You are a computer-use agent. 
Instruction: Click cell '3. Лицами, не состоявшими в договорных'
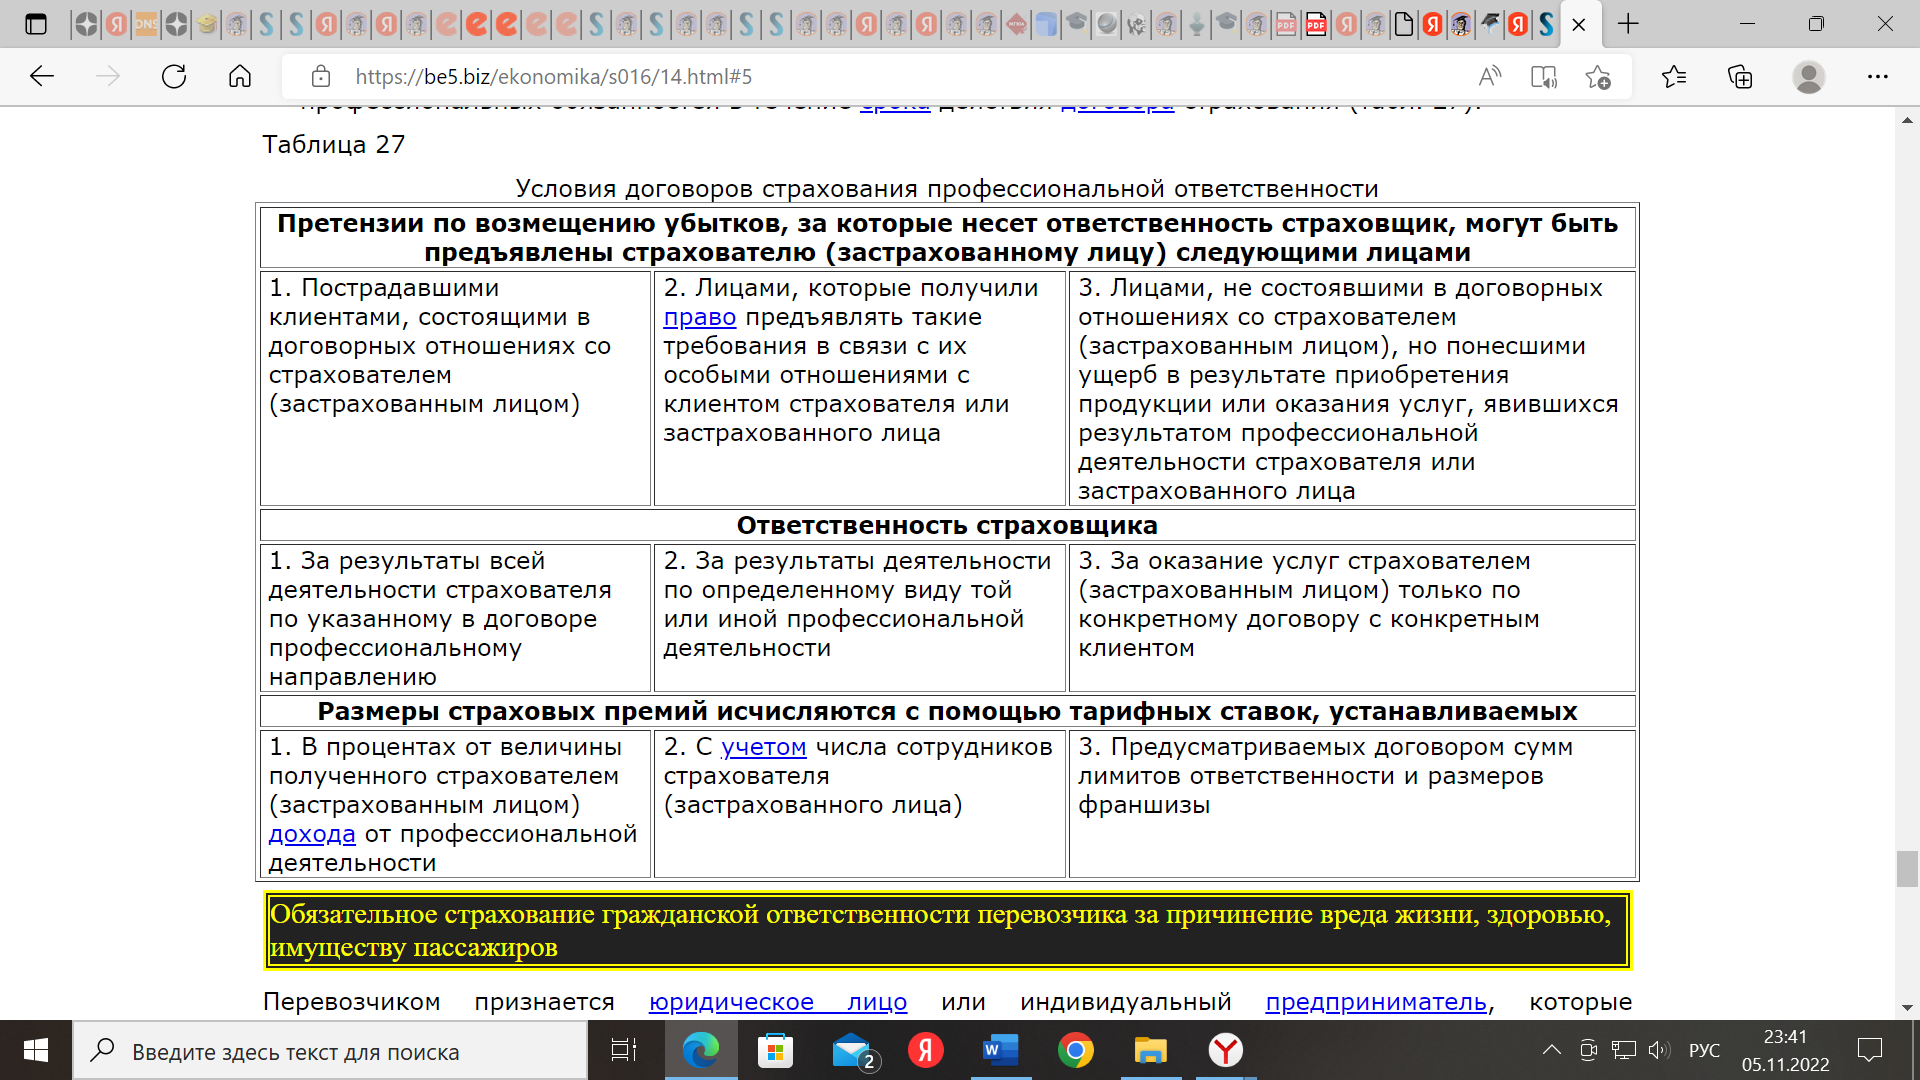click(x=1351, y=389)
